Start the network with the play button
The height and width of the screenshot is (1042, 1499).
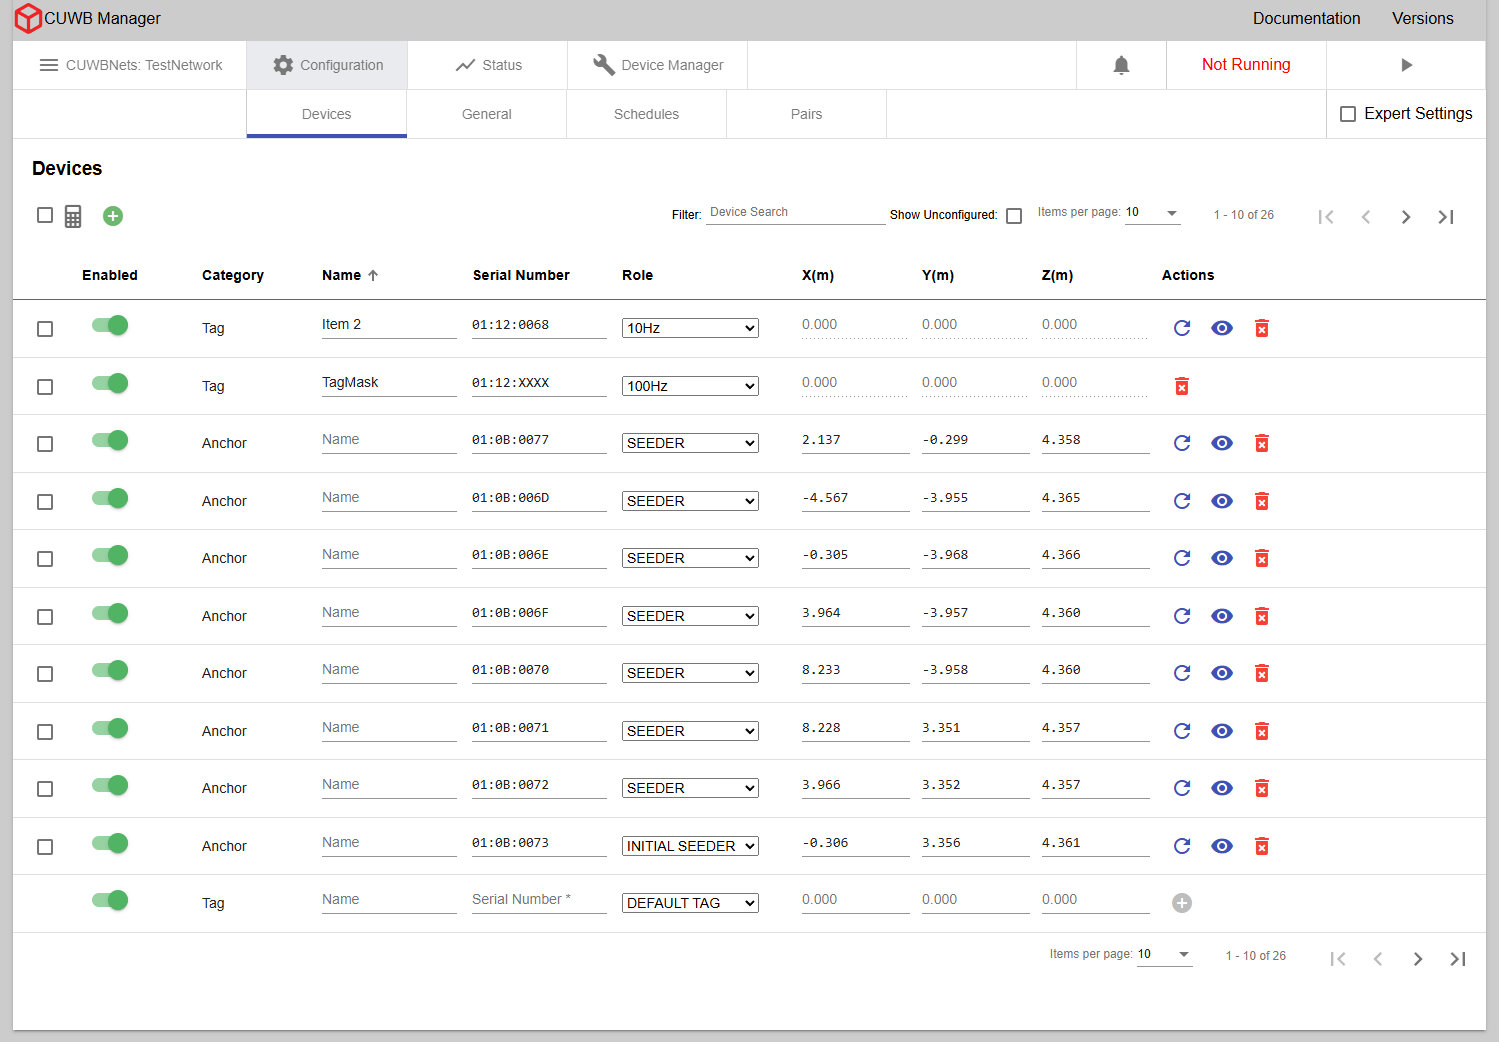pos(1406,65)
